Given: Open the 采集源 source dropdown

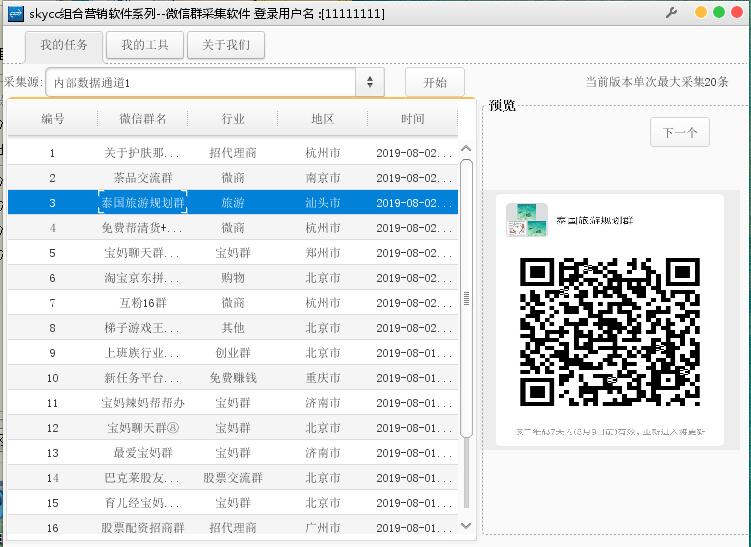Looking at the screenshot, I should click(x=200, y=83).
